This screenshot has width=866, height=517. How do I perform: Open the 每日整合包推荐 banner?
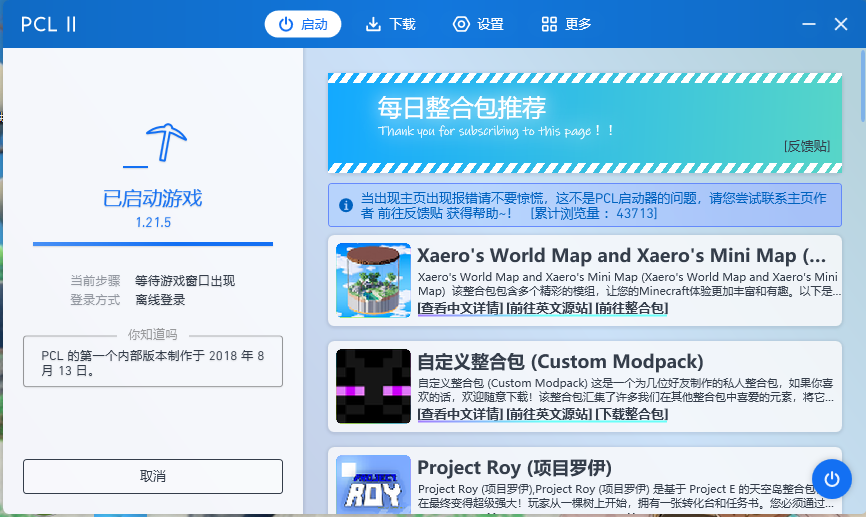click(x=585, y=123)
